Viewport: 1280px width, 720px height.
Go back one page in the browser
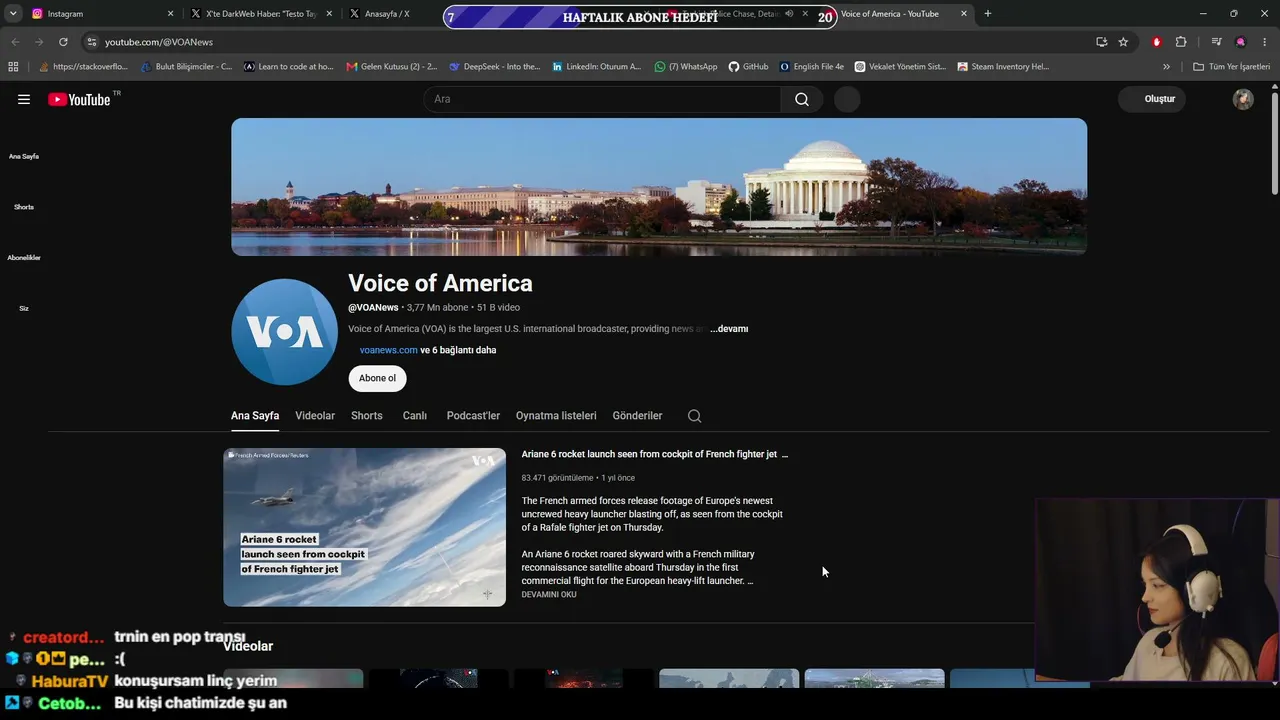(x=14, y=42)
